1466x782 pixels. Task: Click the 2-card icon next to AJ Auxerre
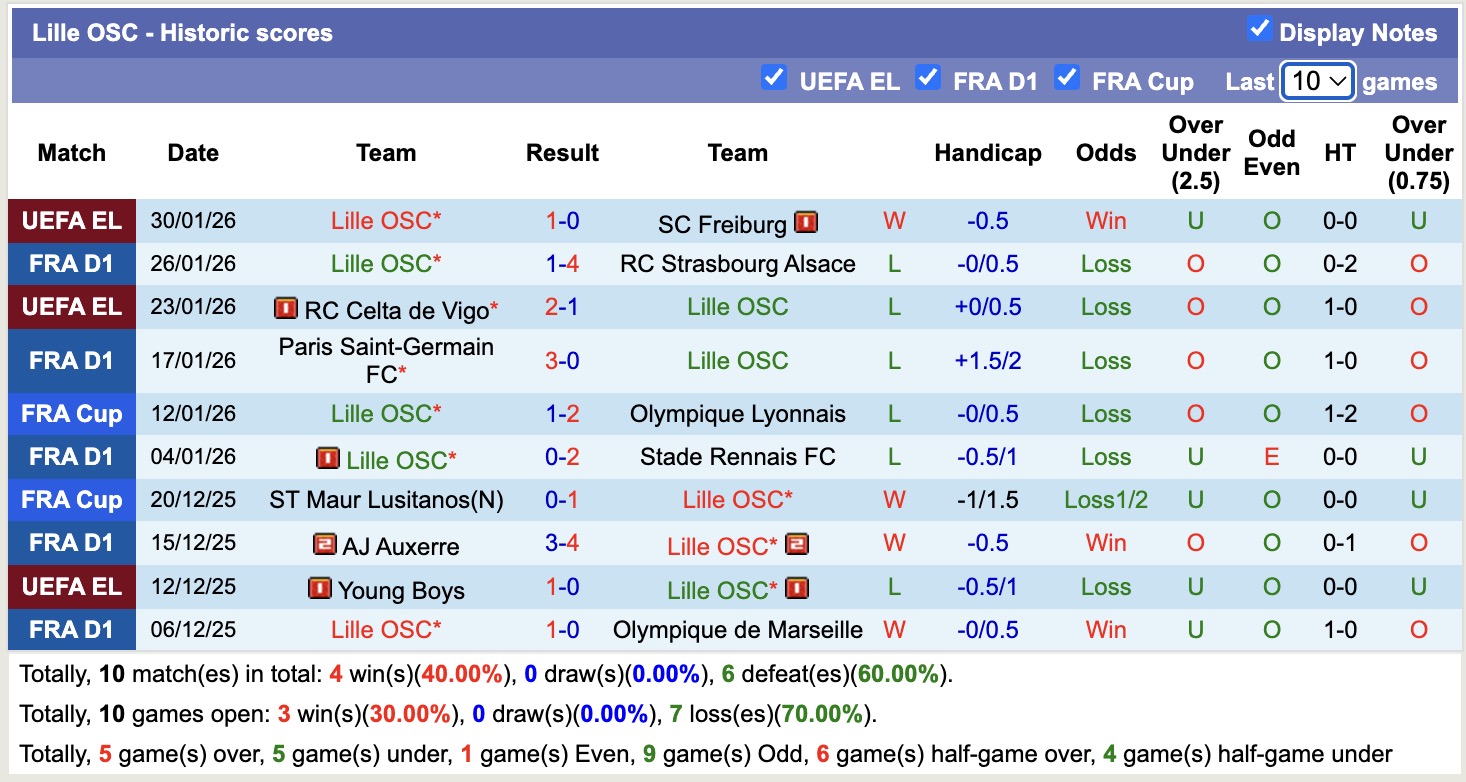click(x=325, y=545)
